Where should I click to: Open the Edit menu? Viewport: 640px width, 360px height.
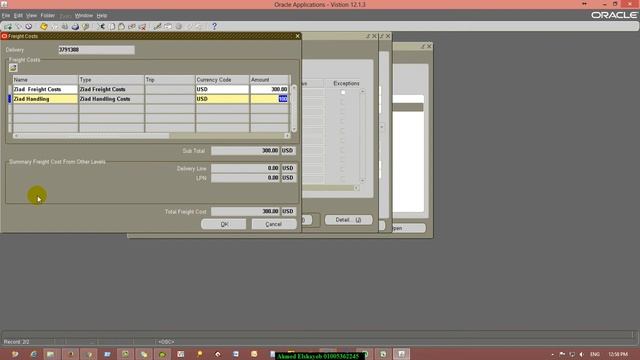pyautogui.click(x=18, y=16)
